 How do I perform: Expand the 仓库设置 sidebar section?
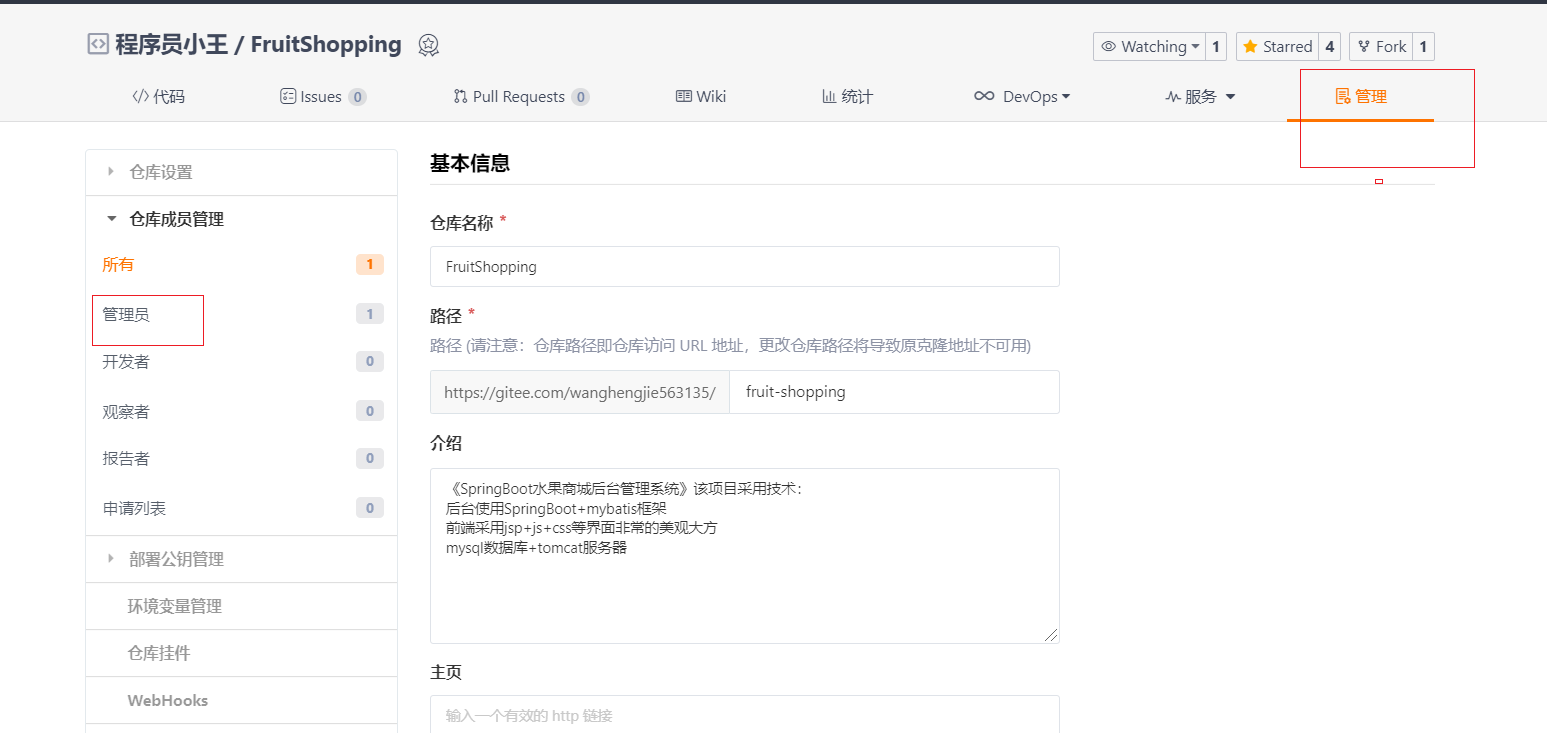[x=160, y=172]
